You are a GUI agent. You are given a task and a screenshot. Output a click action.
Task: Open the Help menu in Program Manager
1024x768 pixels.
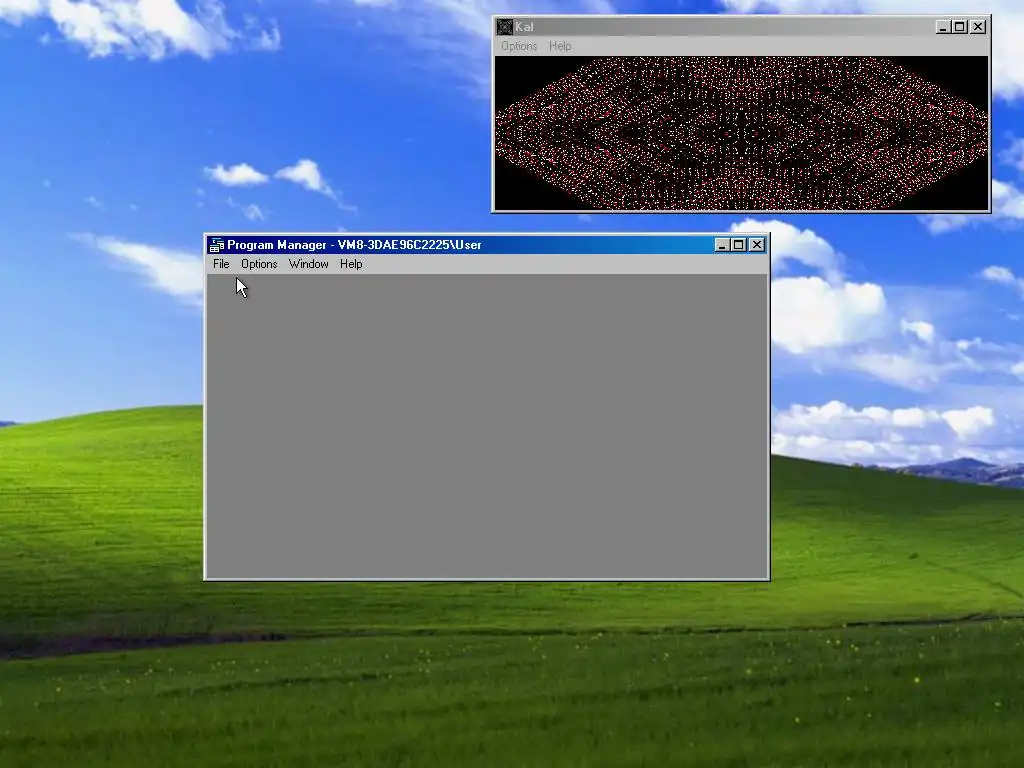click(351, 264)
